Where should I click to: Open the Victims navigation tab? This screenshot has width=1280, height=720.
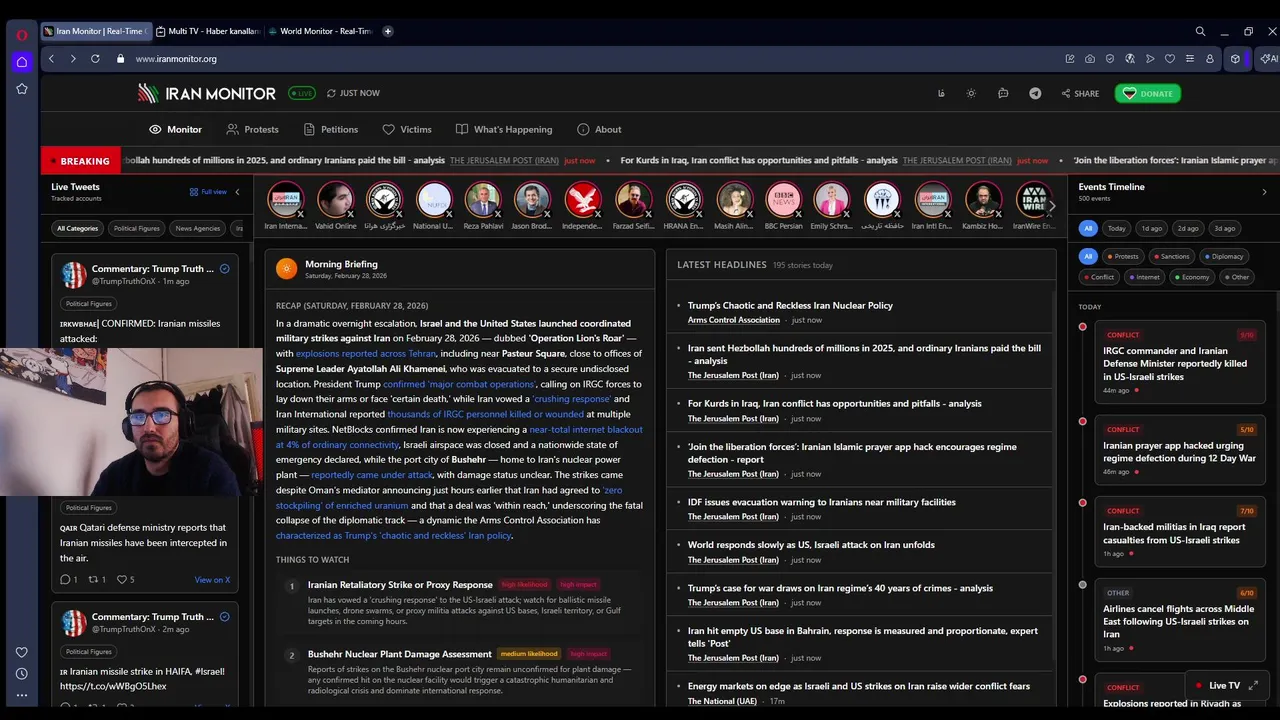pos(407,129)
